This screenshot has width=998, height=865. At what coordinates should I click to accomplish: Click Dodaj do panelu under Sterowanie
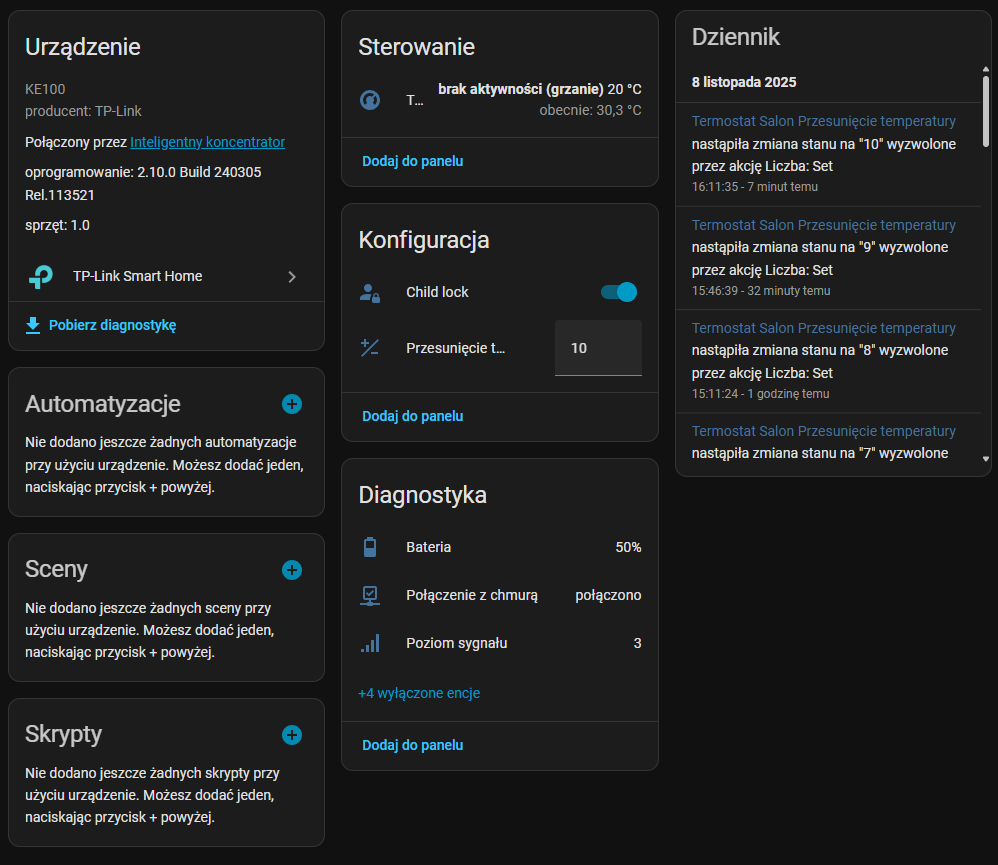[412, 161]
